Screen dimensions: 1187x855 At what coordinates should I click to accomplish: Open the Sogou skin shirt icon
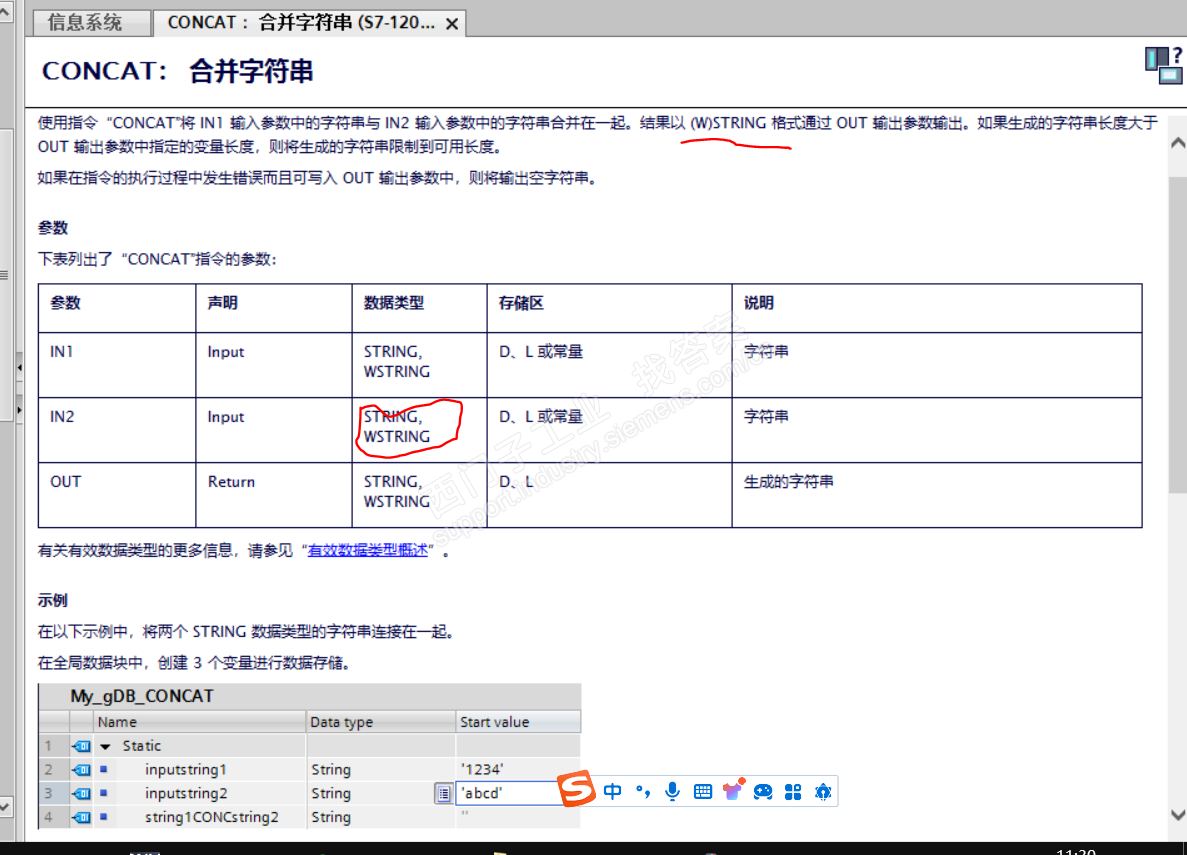click(733, 791)
